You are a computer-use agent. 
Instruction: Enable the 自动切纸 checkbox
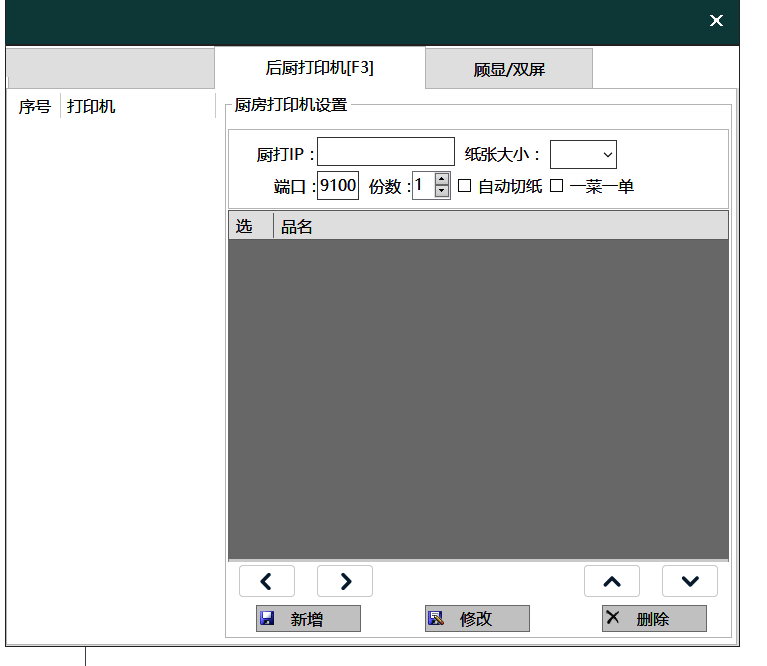[465, 186]
